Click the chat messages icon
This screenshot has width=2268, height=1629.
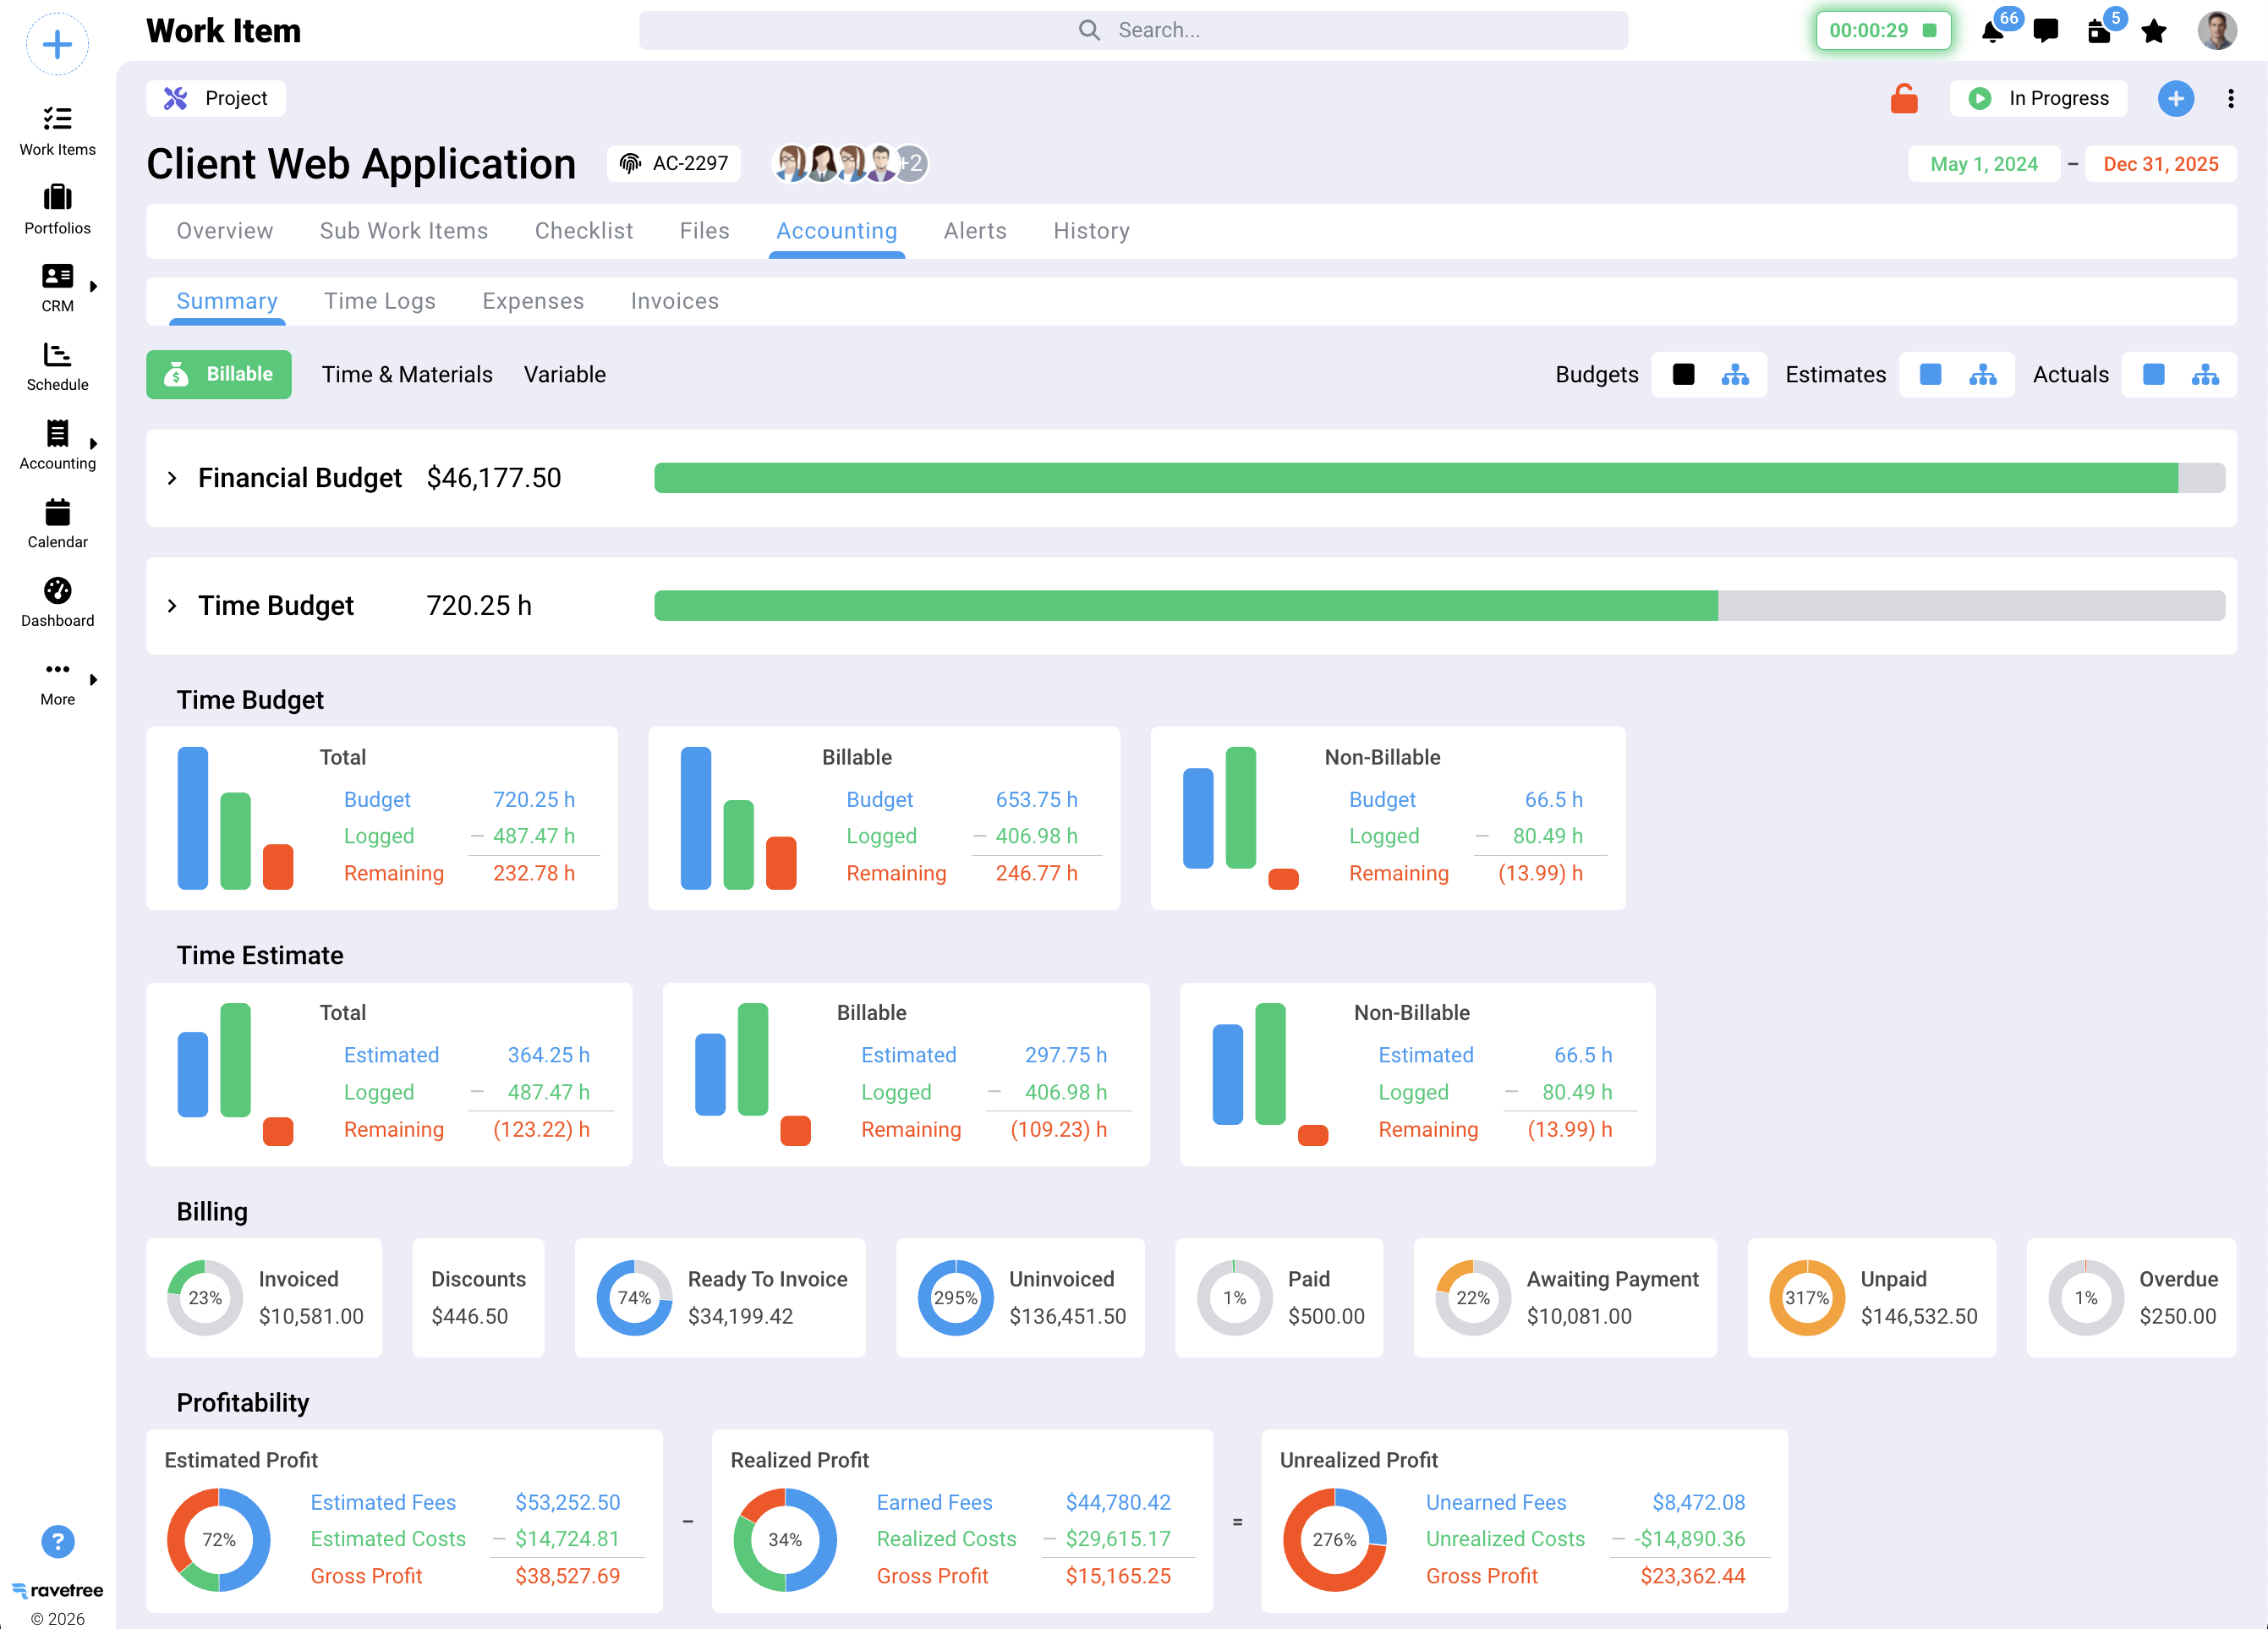(x=2045, y=31)
